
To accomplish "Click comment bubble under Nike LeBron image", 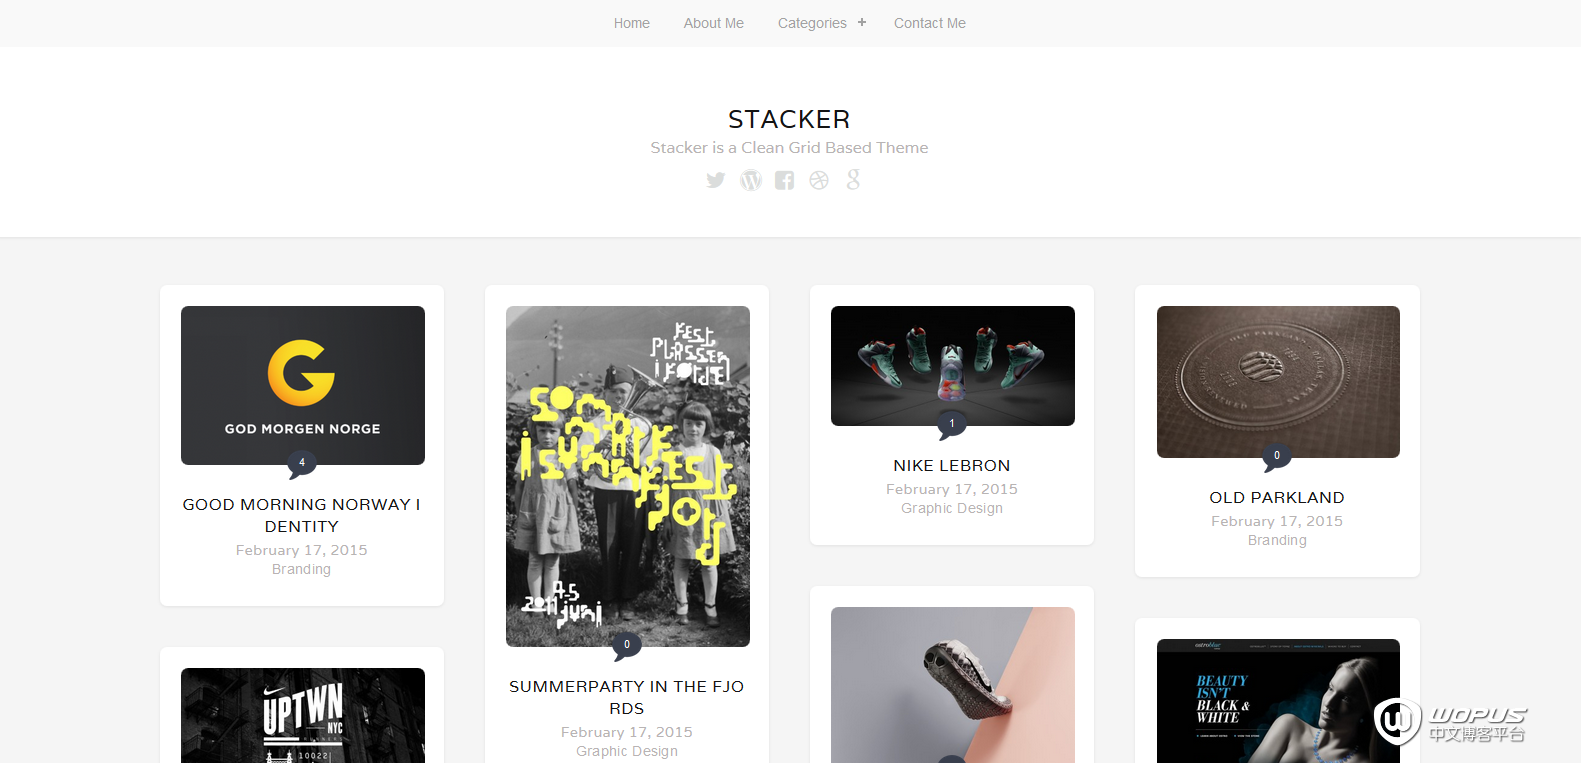I will click(x=952, y=425).
